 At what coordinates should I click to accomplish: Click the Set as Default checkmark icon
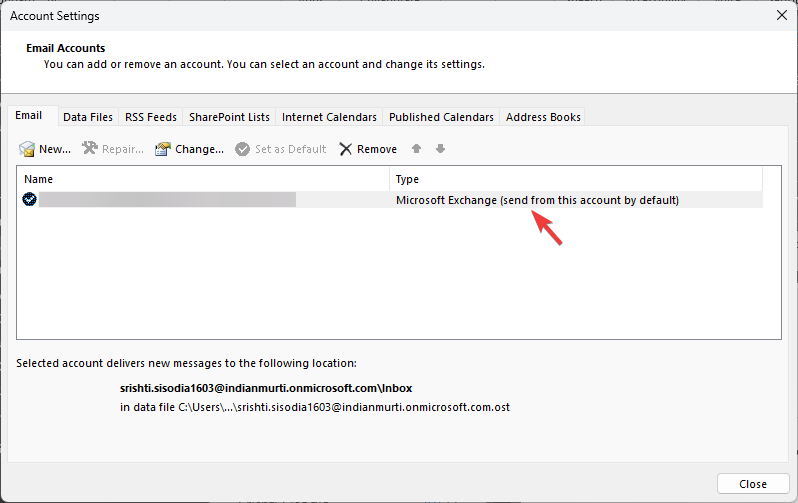(242, 149)
